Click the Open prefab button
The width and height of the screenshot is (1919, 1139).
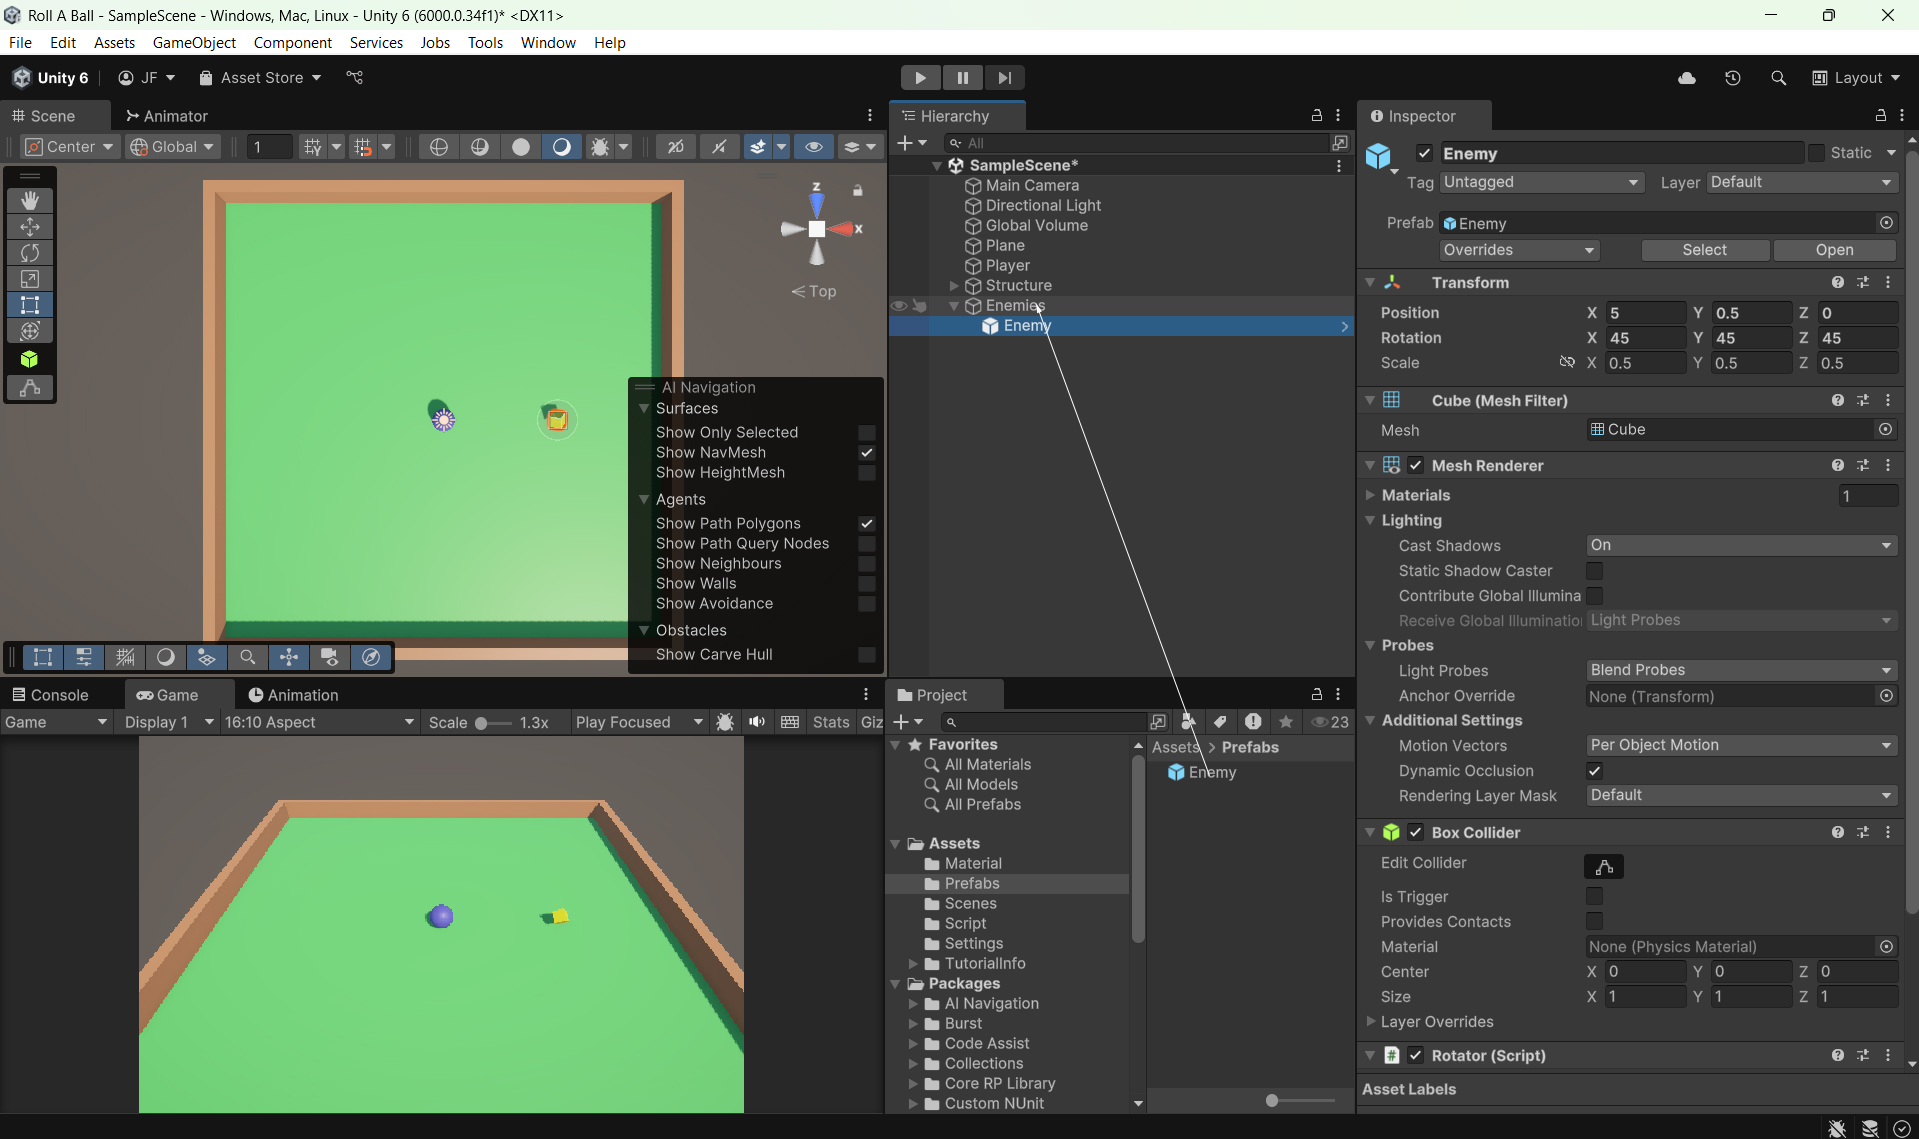1834,250
